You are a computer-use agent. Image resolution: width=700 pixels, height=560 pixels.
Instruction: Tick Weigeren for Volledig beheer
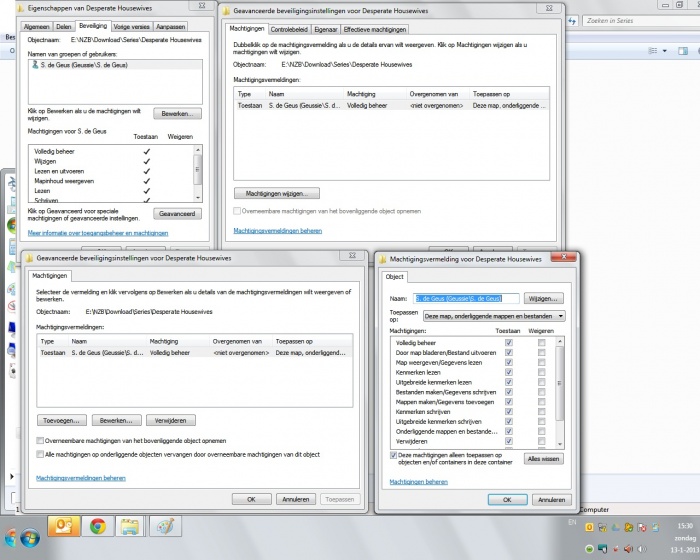click(541, 343)
